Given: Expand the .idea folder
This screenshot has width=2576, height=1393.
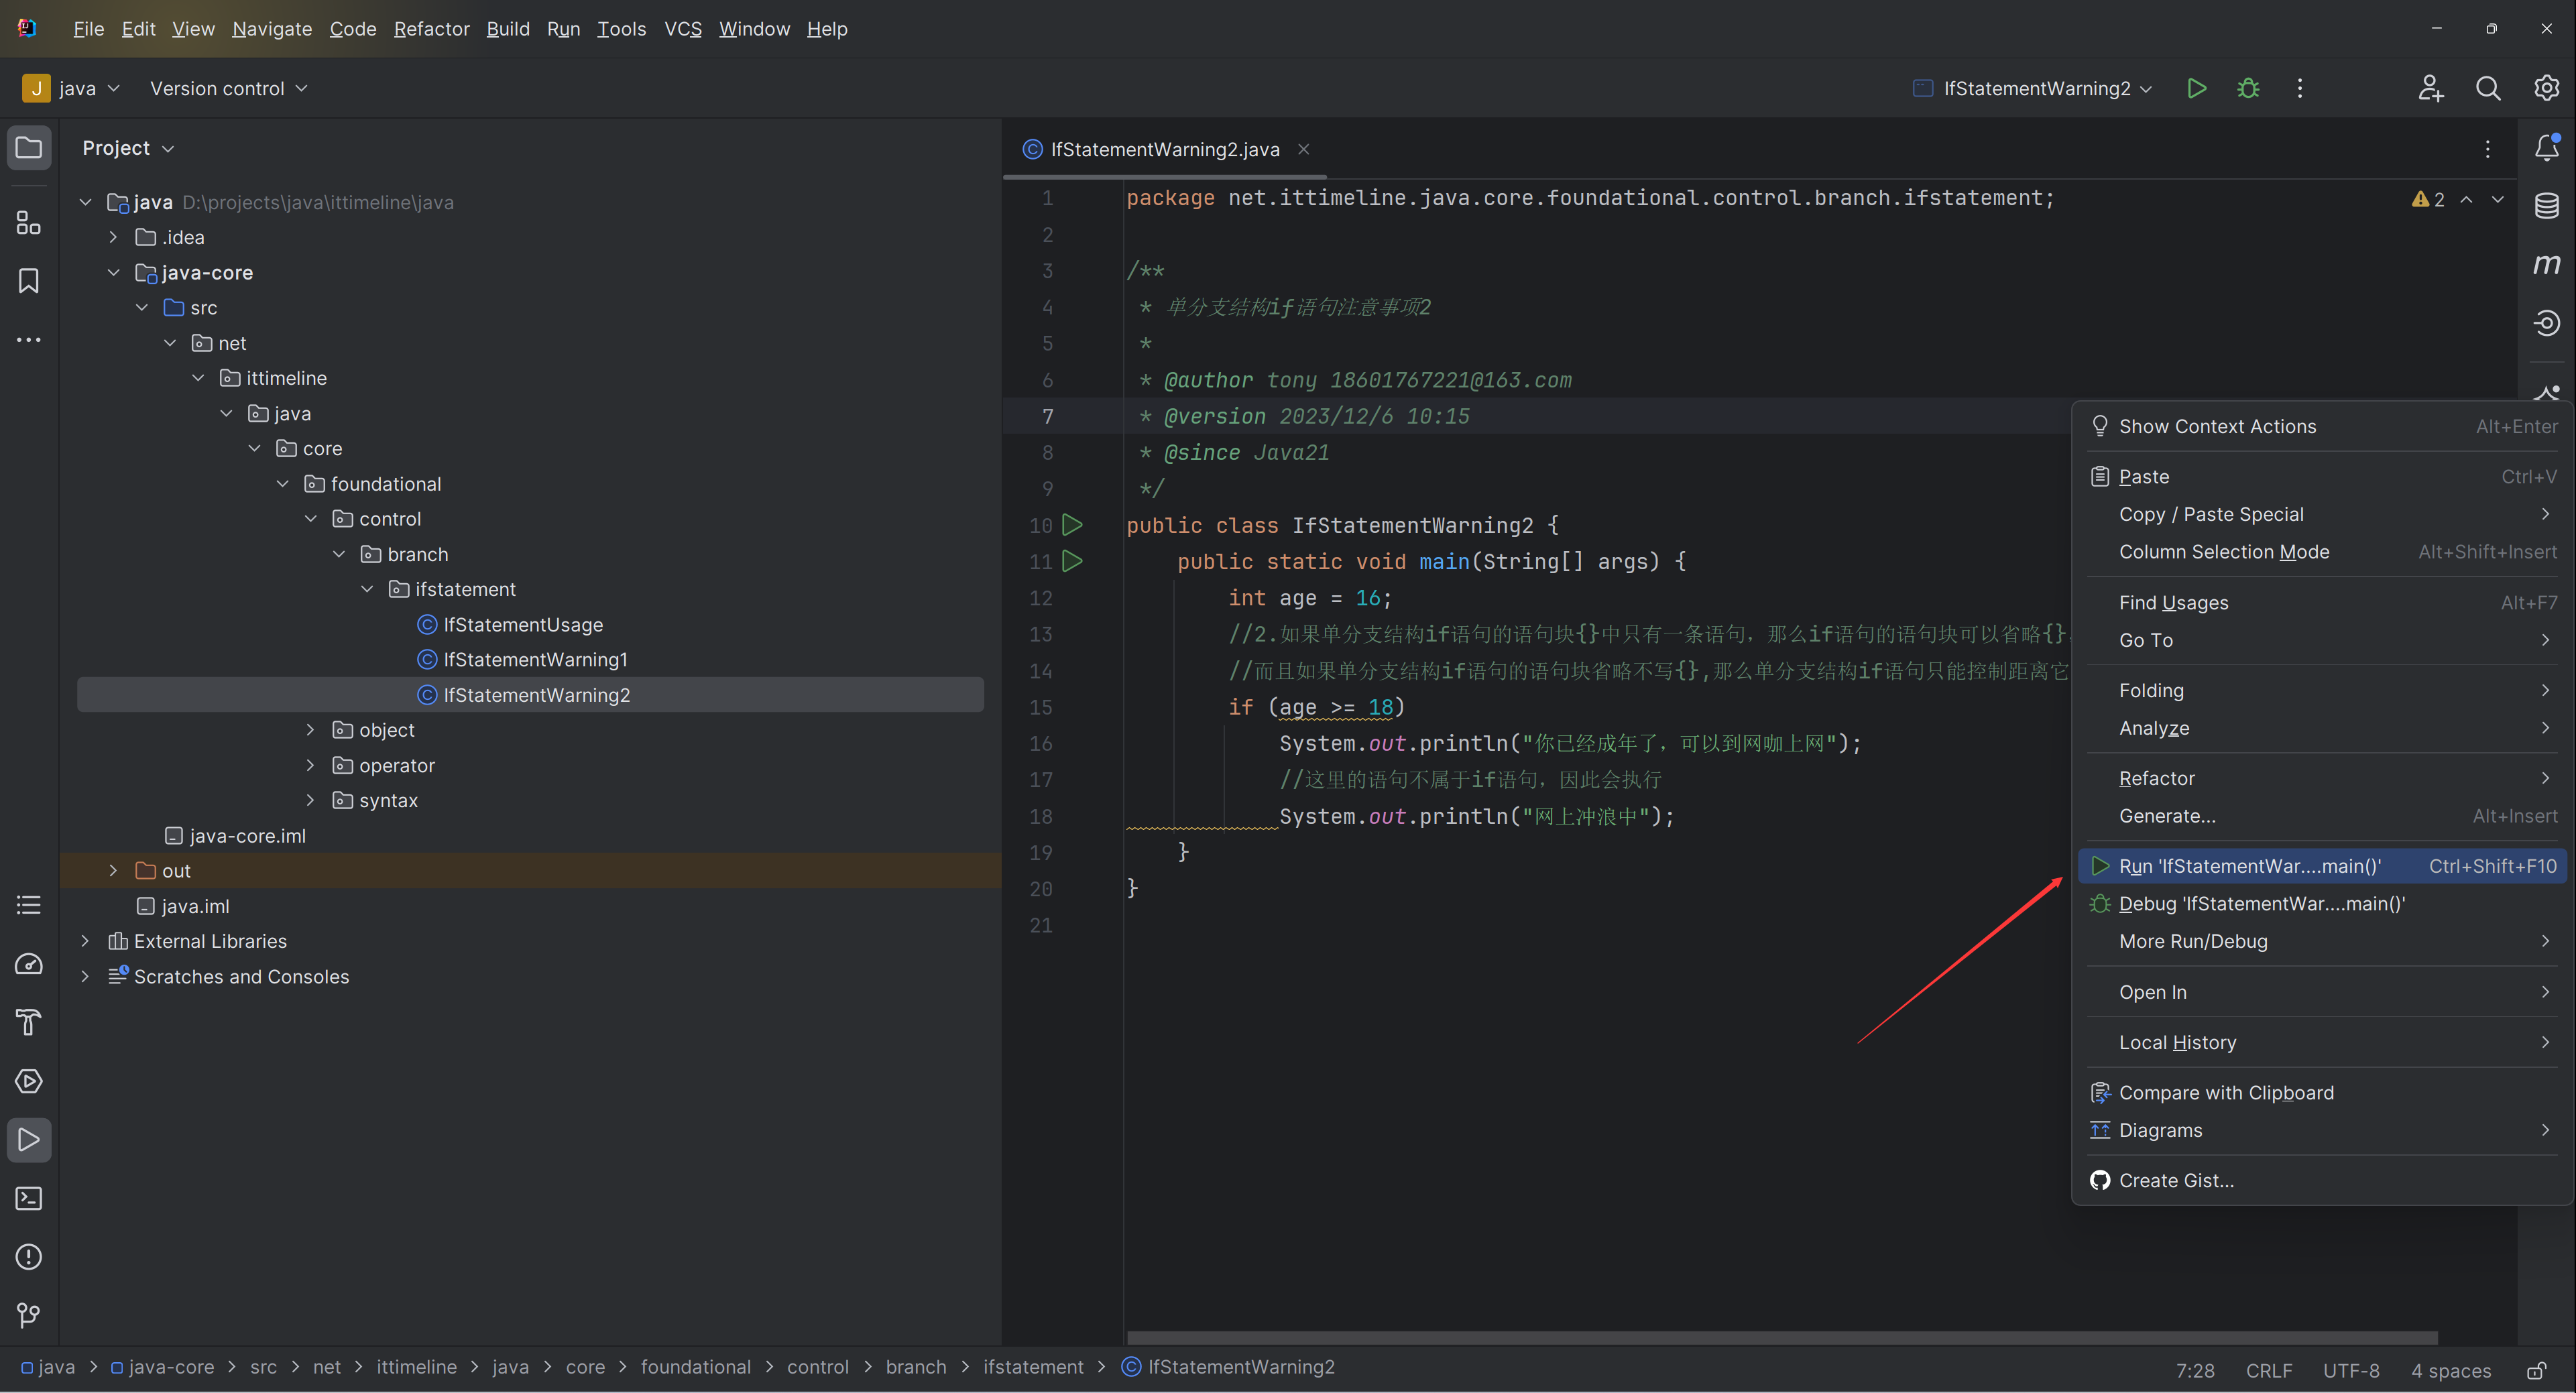Looking at the screenshot, I should click(x=113, y=237).
